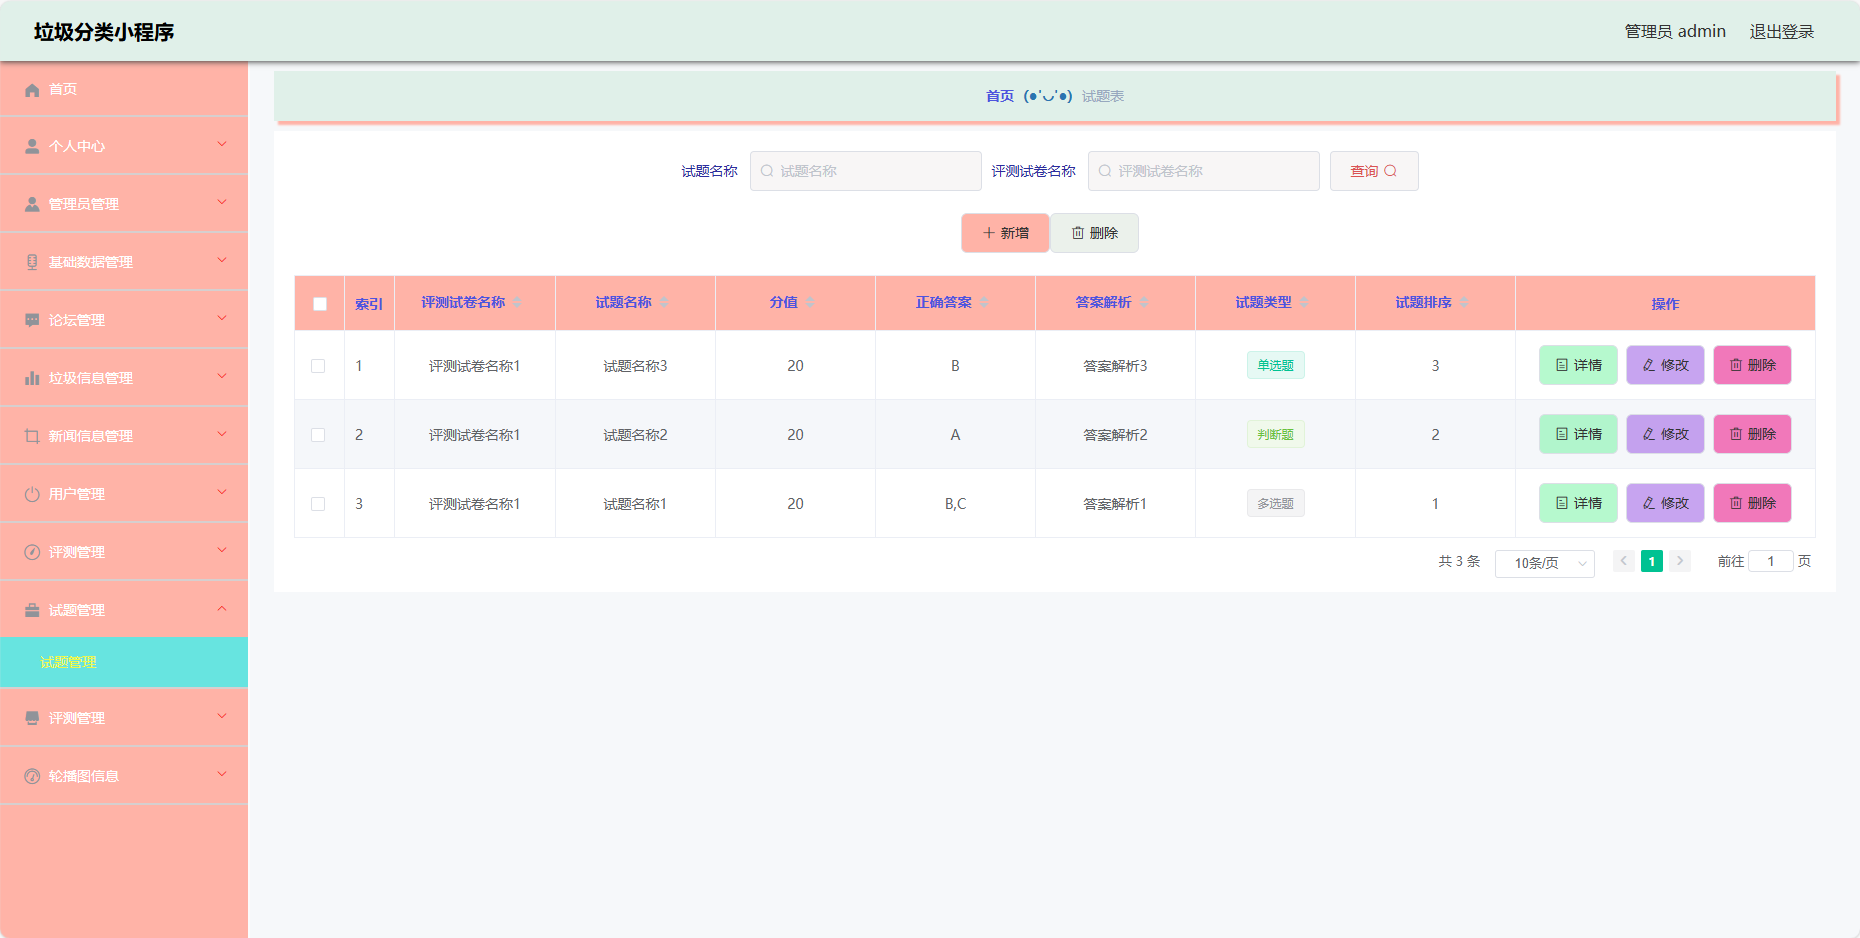
Task: Click the crop icon beside 新闻信息管理
Action: click(x=32, y=436)
